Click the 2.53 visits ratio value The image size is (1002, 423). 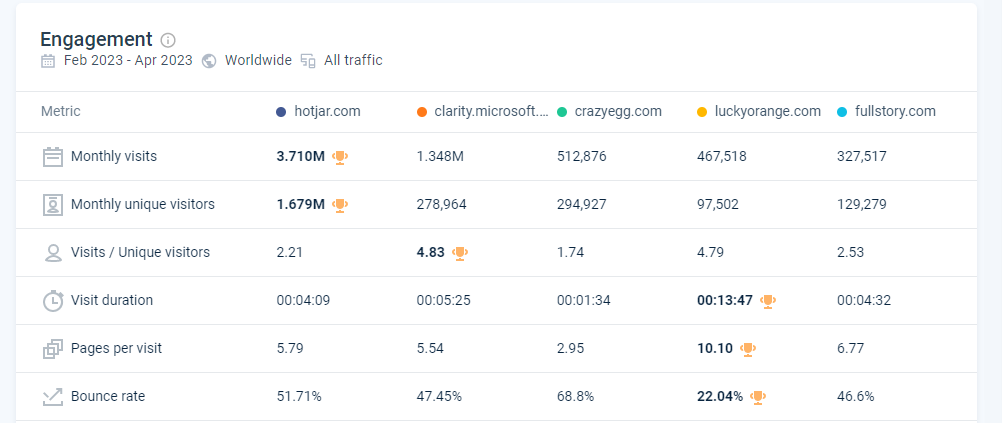point(851,252)
